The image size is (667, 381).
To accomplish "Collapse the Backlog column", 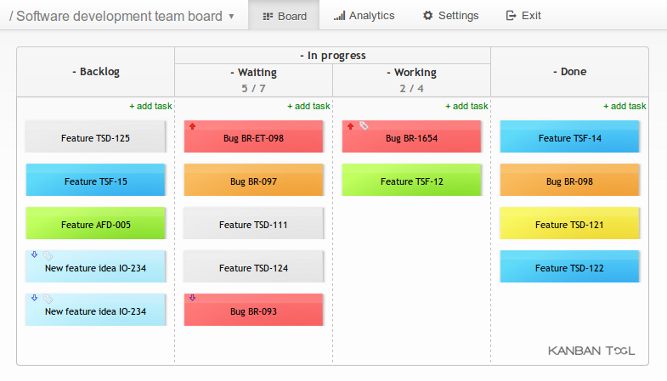I will pos(74,72).
